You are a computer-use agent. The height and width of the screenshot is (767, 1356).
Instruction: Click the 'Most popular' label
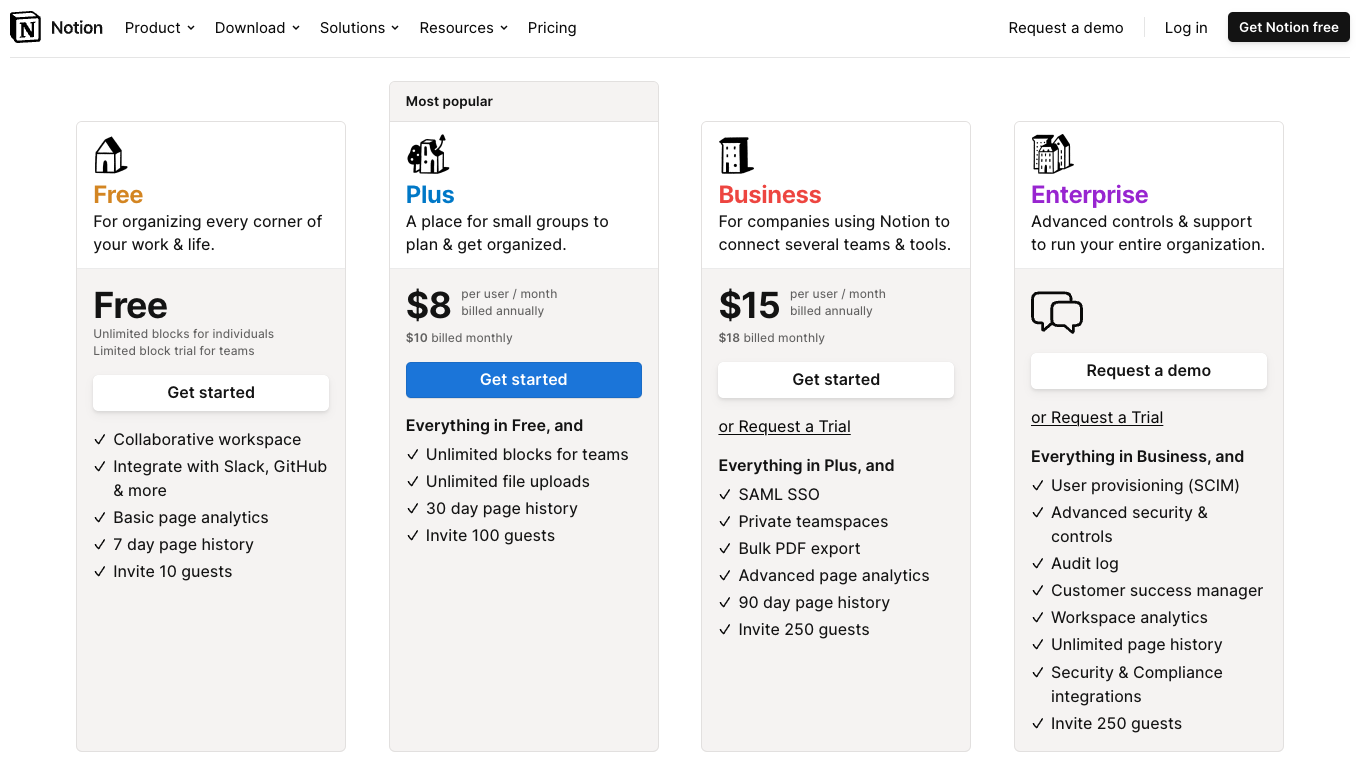449,101
